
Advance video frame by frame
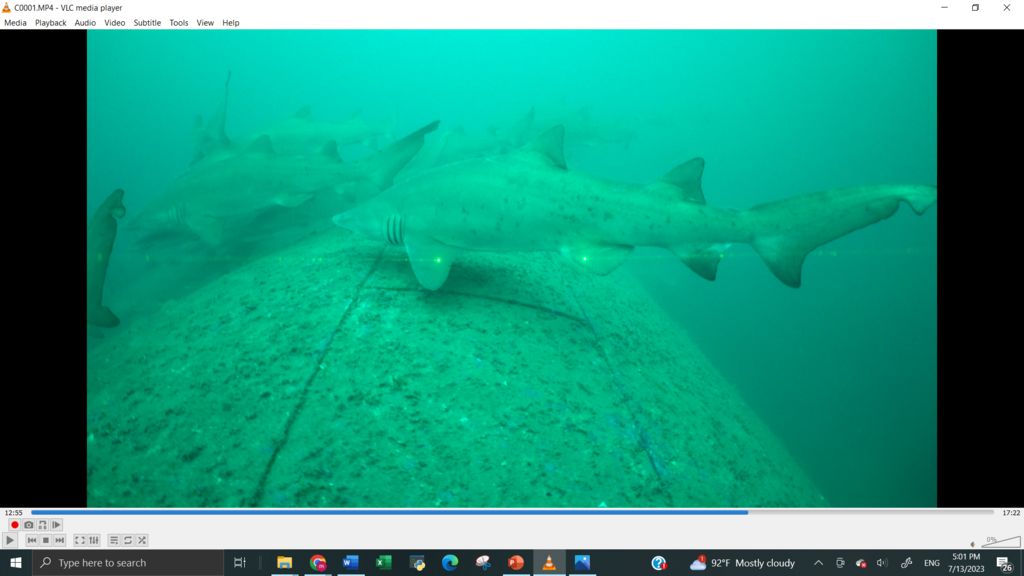tap(56, 525)
